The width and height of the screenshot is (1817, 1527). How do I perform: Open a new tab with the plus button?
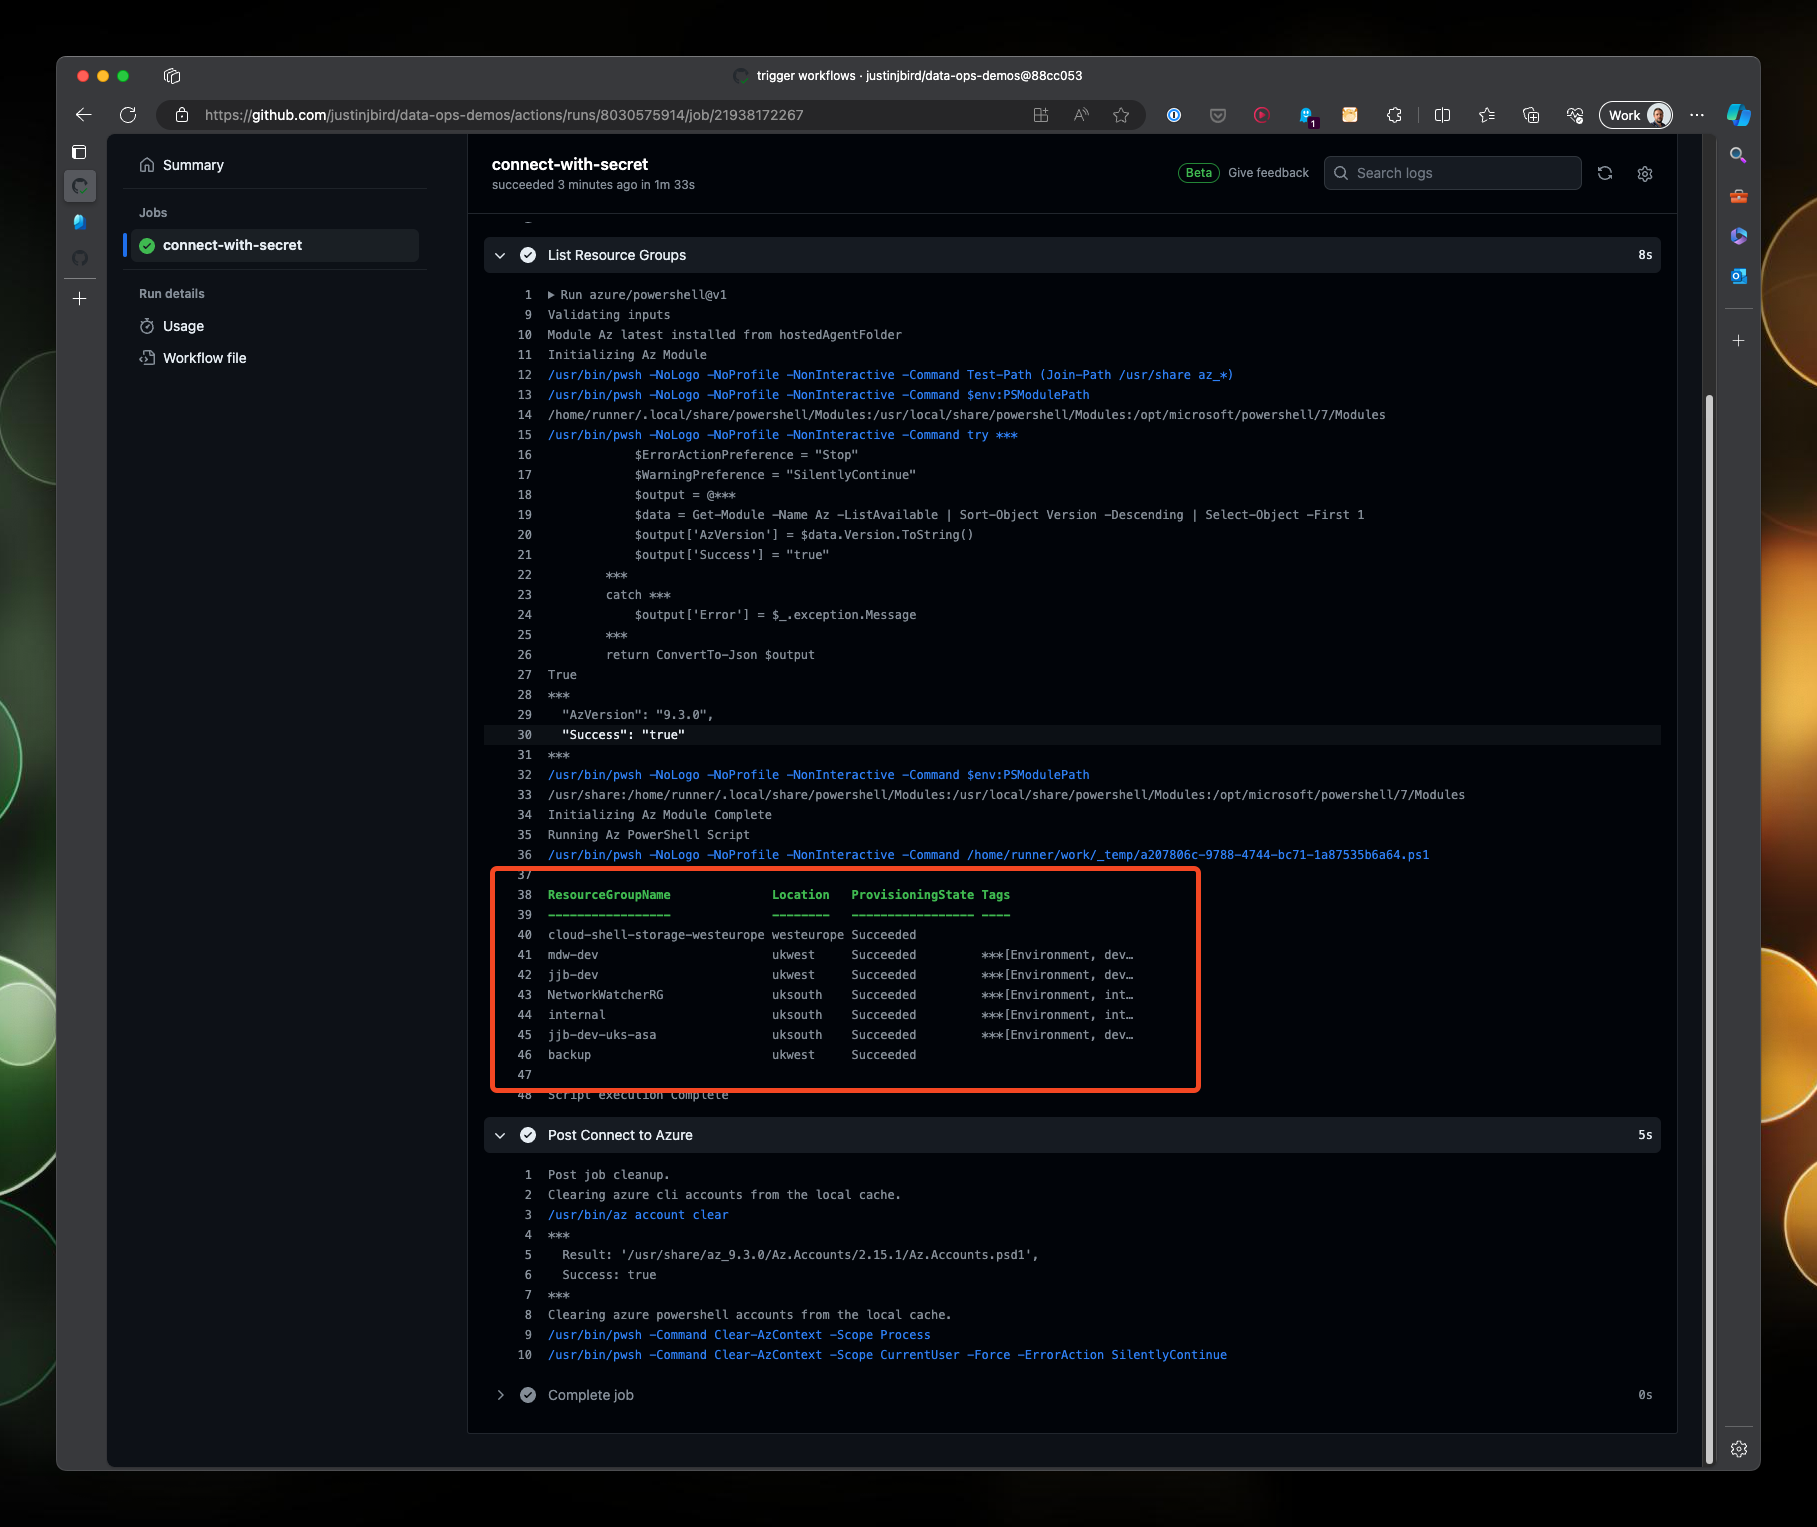(80, 299)
